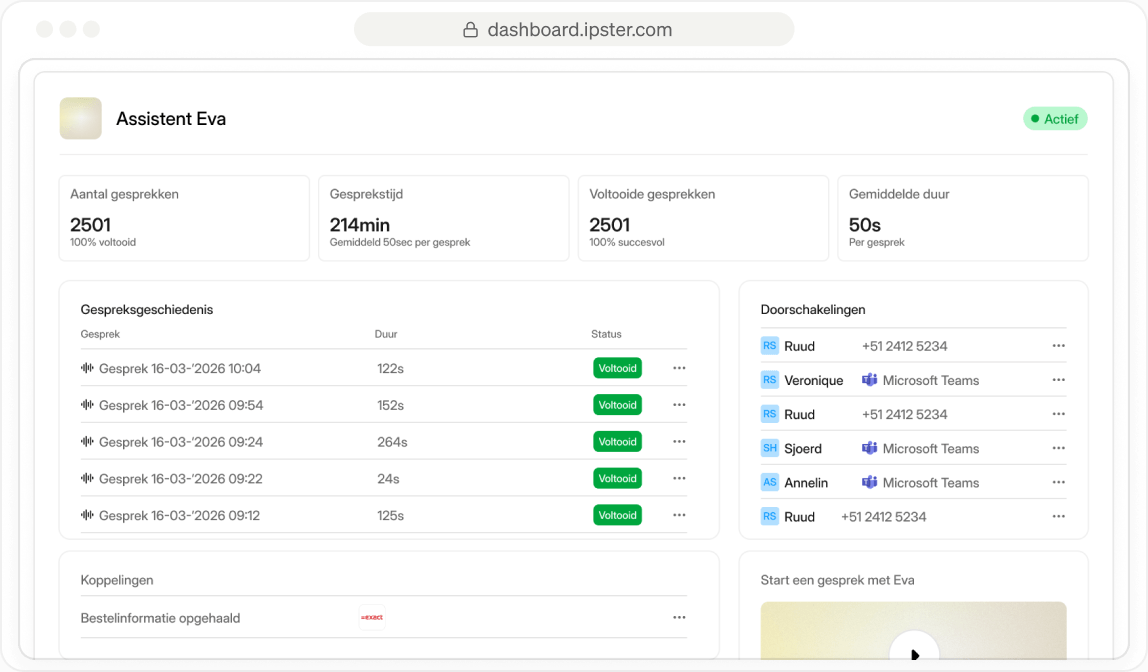Click the Microsoft Teams icon next to Annelin
1148x672 pixels.
pyautogui.click(x=869, y=482)
